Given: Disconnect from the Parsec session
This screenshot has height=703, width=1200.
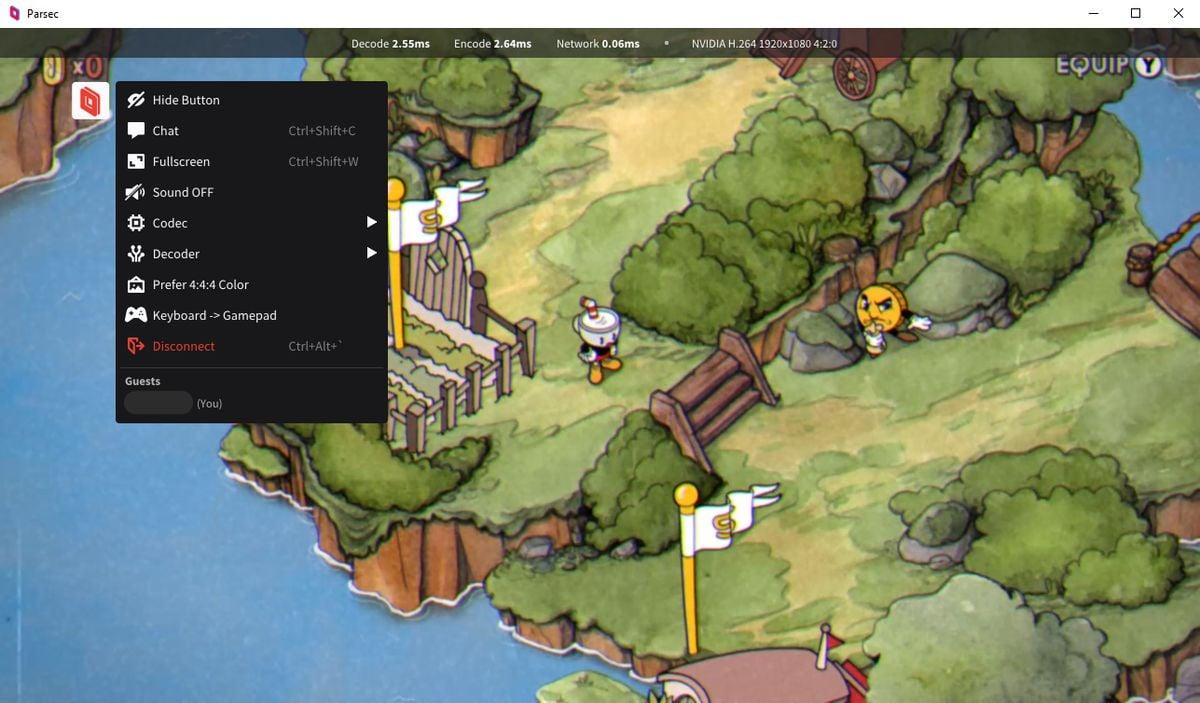Looking at the screenshot, I should coord(183,346).
